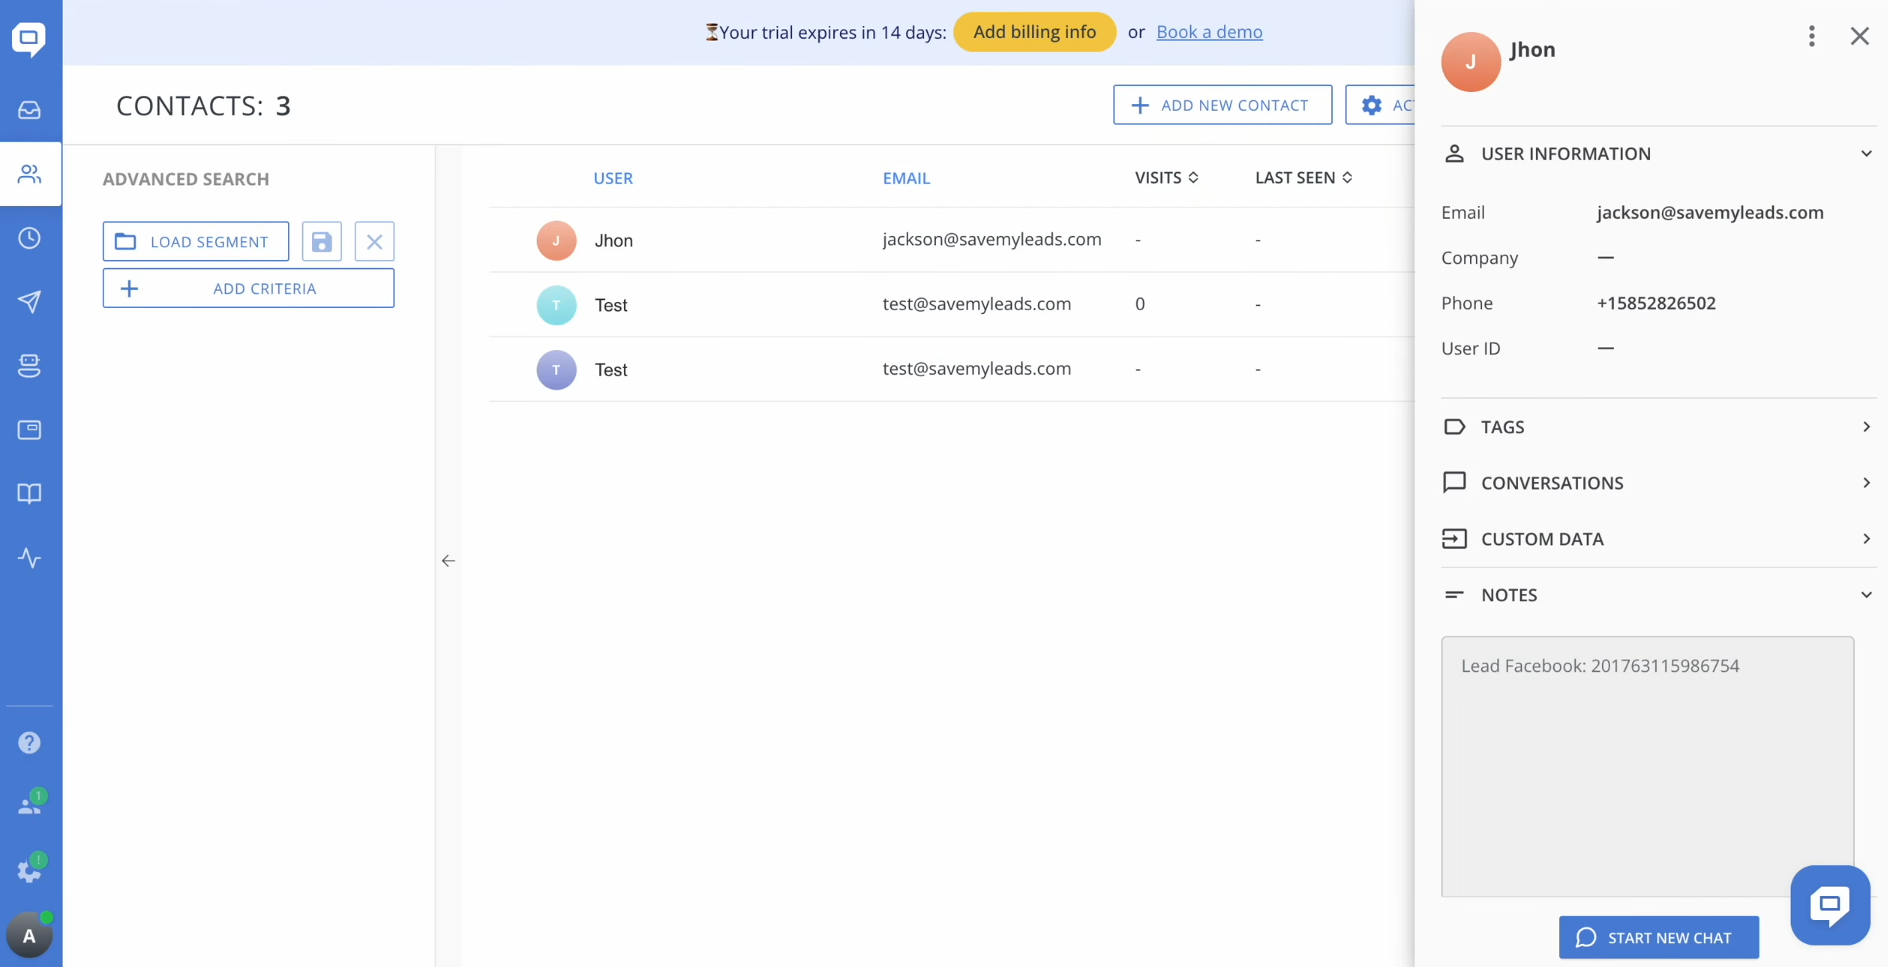Open the floating live chat widget
Viewport: 1888px width, 967px height.
1830,905
